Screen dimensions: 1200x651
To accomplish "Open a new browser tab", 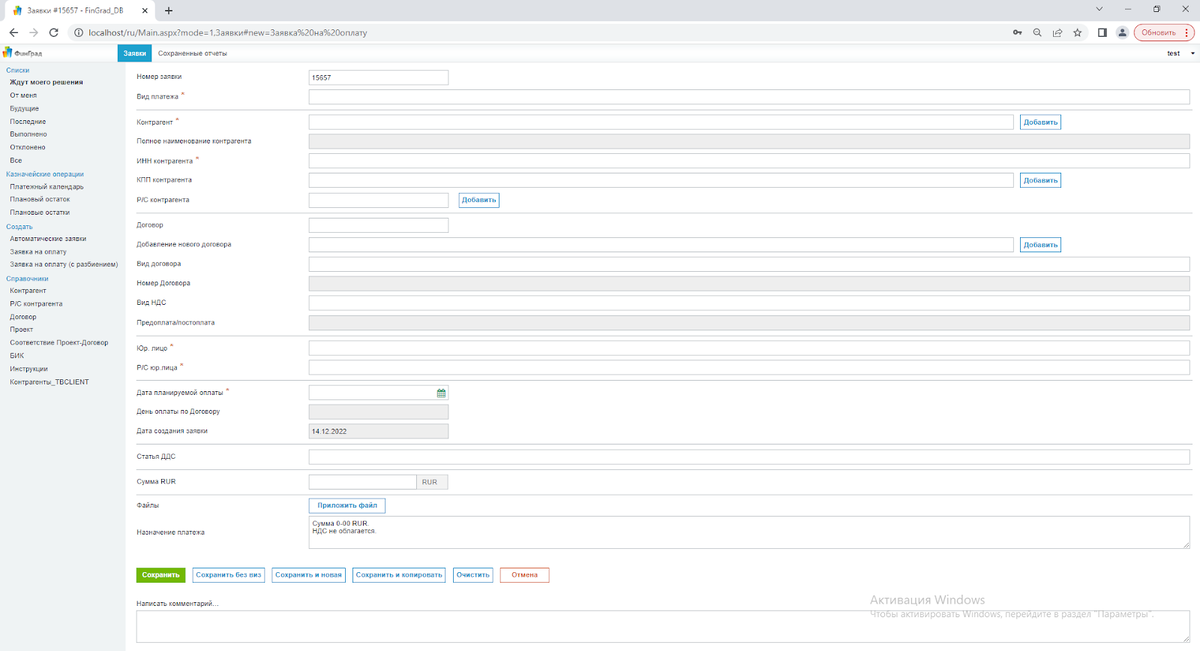I will point(168,10).
